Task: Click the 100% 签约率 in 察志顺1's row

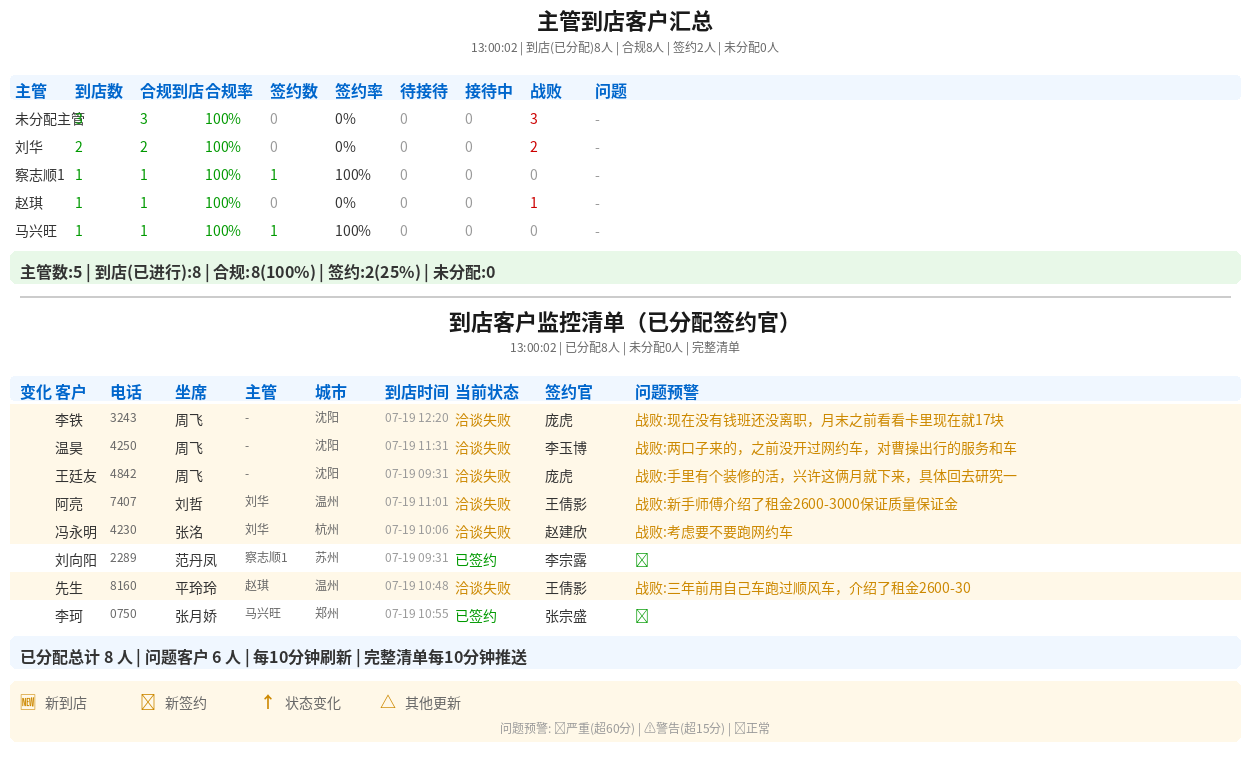Action: tap(353, 175)
